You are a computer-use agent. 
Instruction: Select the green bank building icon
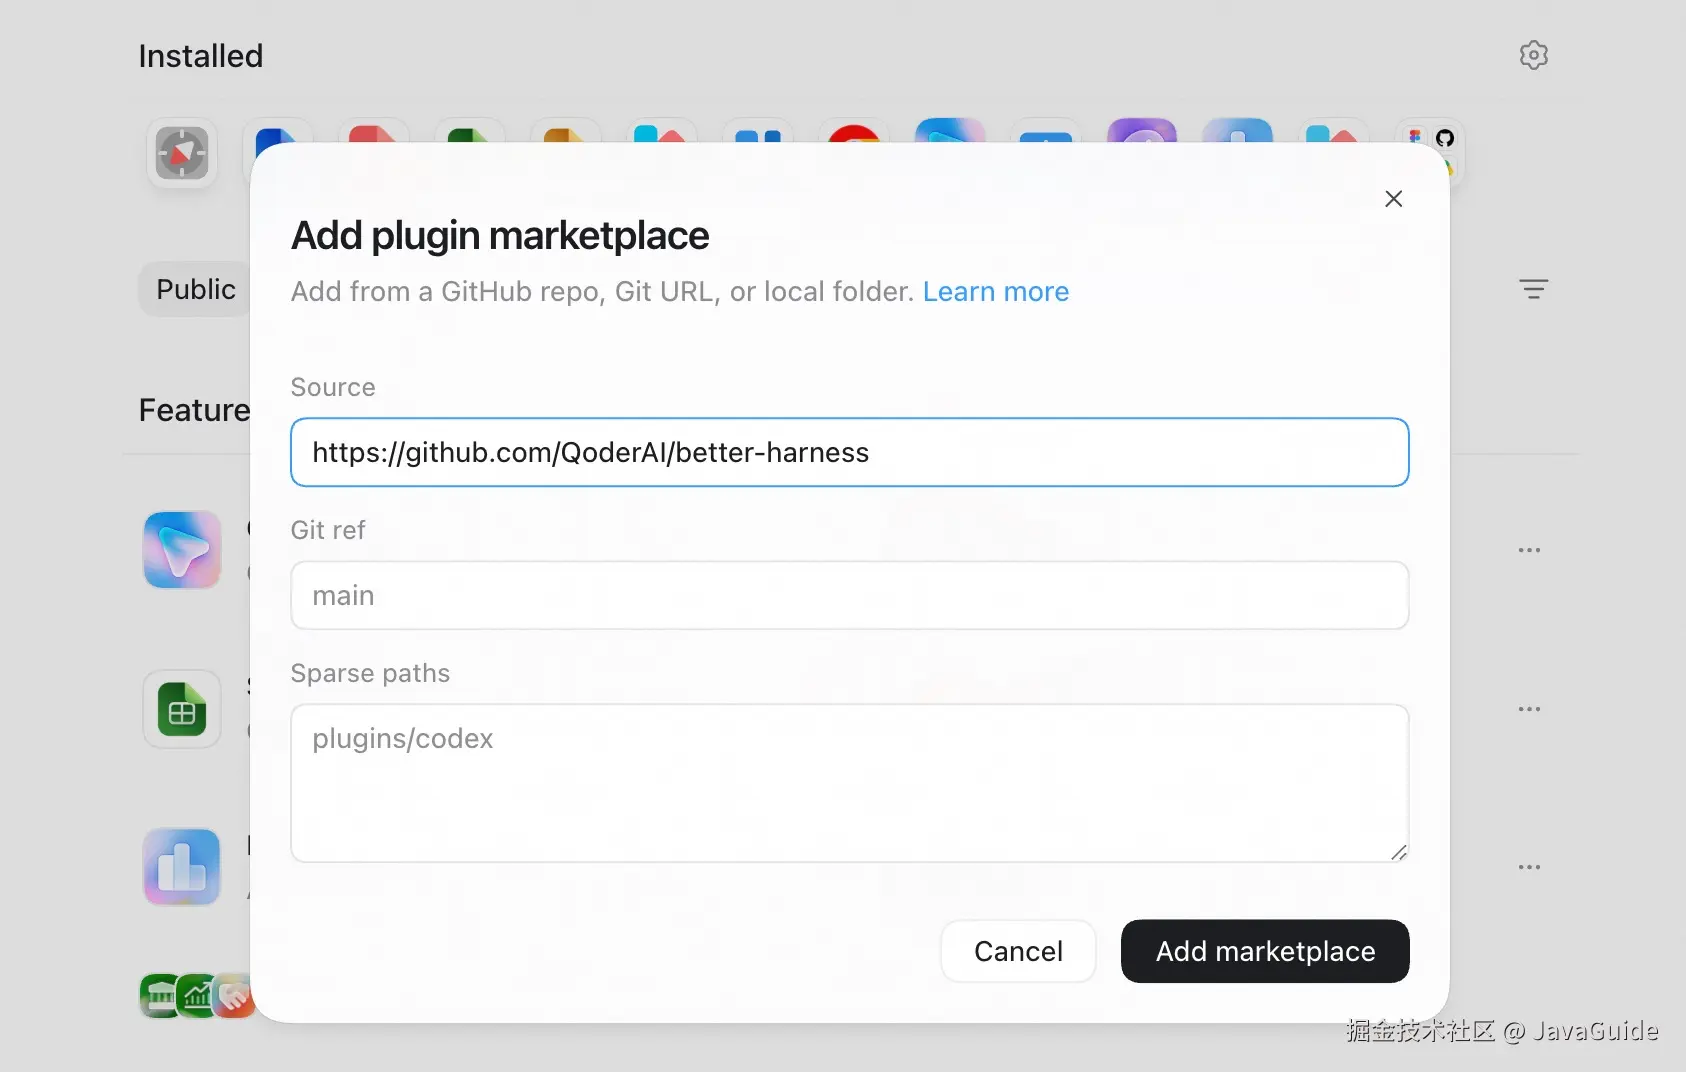click(x=160, y=996)
